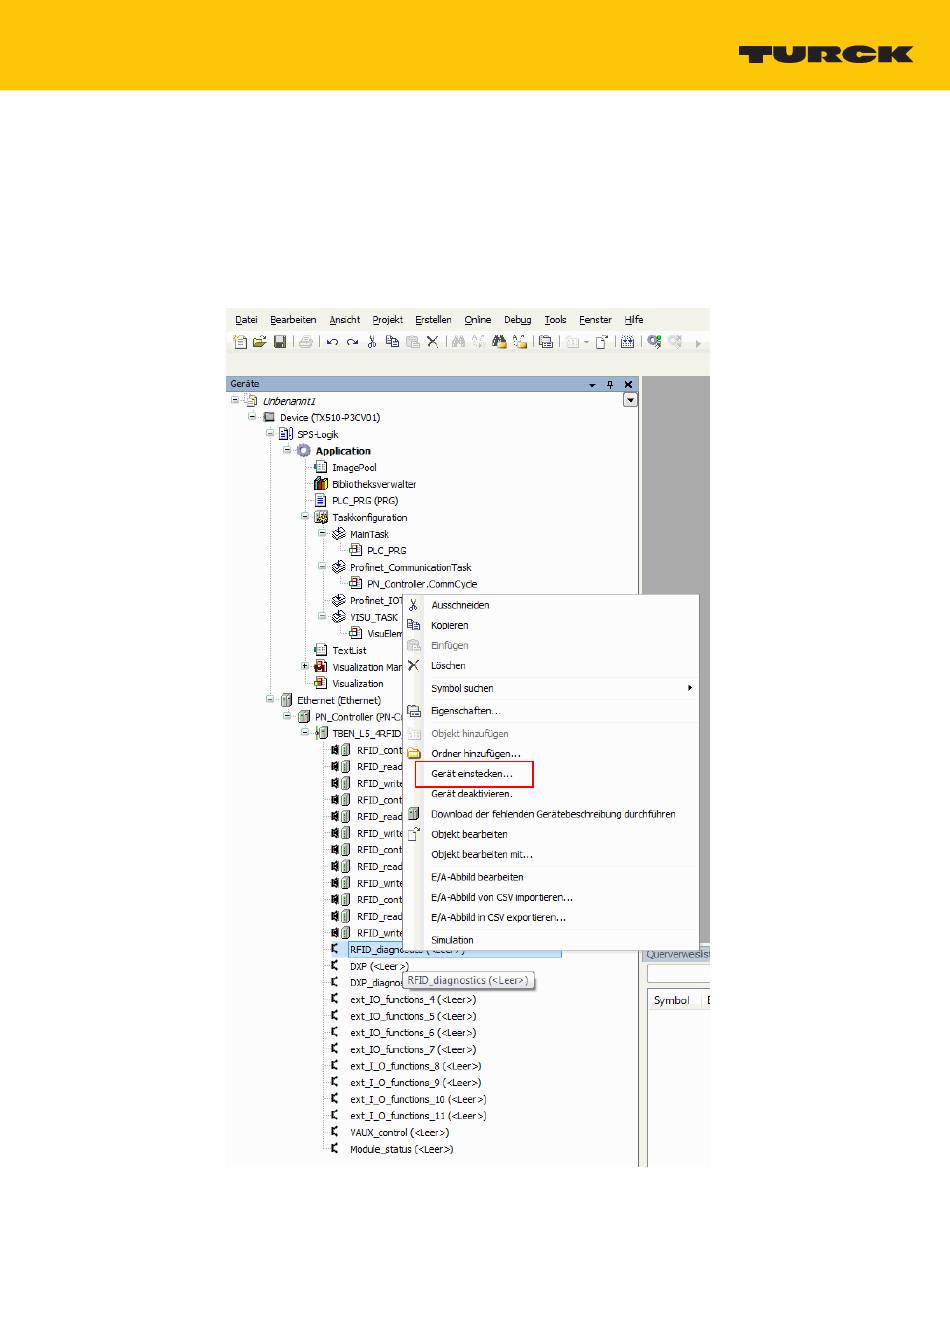Choose E/A-Abbild bearbeiten menu entry

pyautogui.click(x=477, y=877)
